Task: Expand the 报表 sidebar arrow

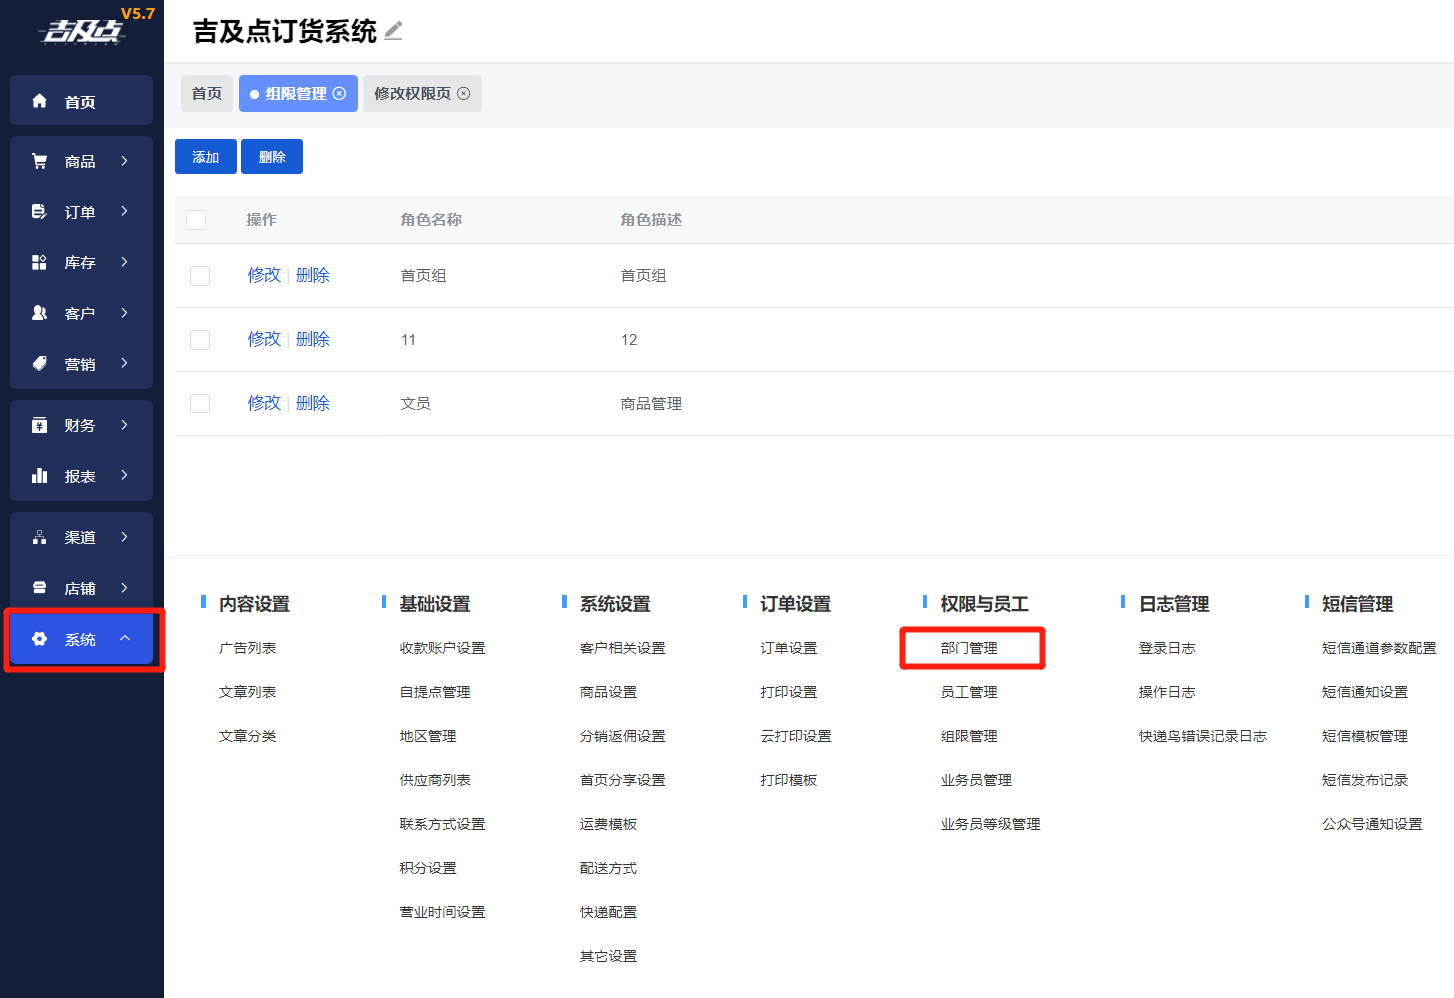Action: 125,475
